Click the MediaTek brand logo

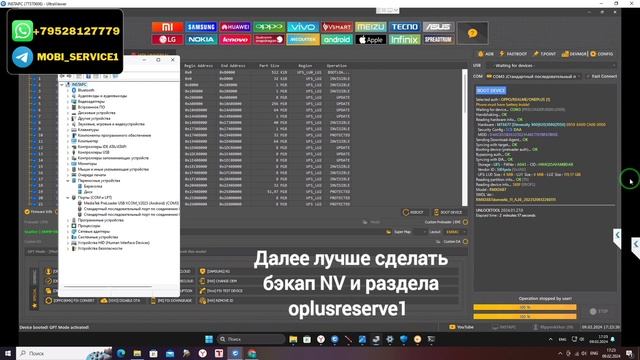click(x=303, y=40)
